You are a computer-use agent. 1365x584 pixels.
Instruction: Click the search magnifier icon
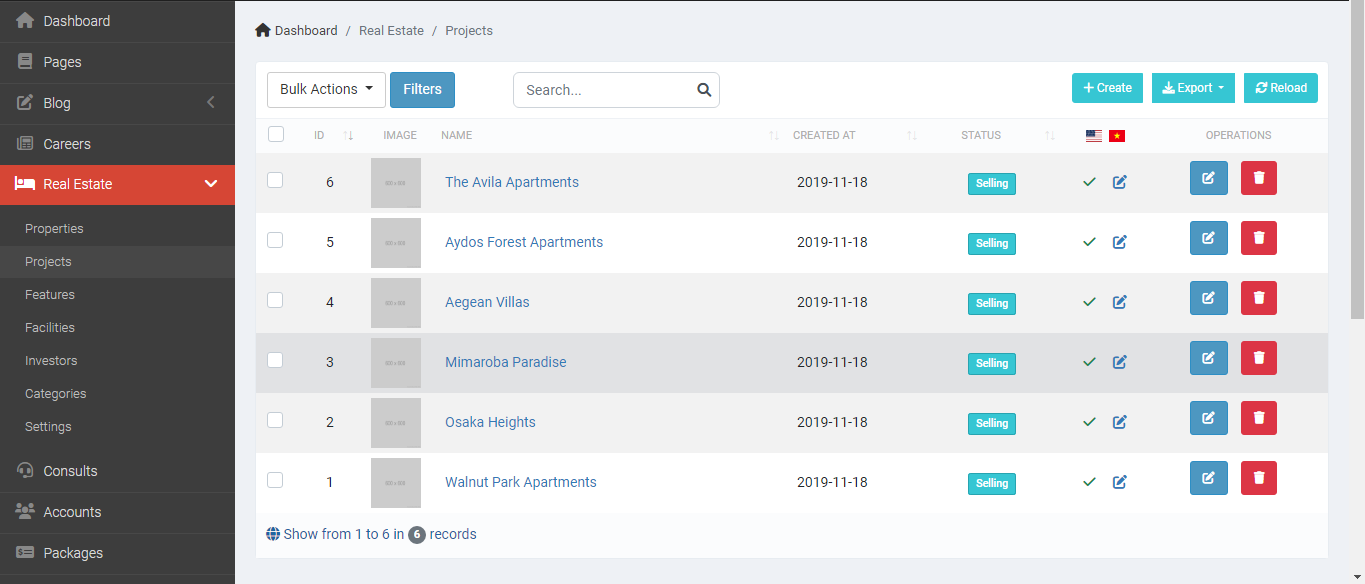pyautogui.click(x=704, y=89)
